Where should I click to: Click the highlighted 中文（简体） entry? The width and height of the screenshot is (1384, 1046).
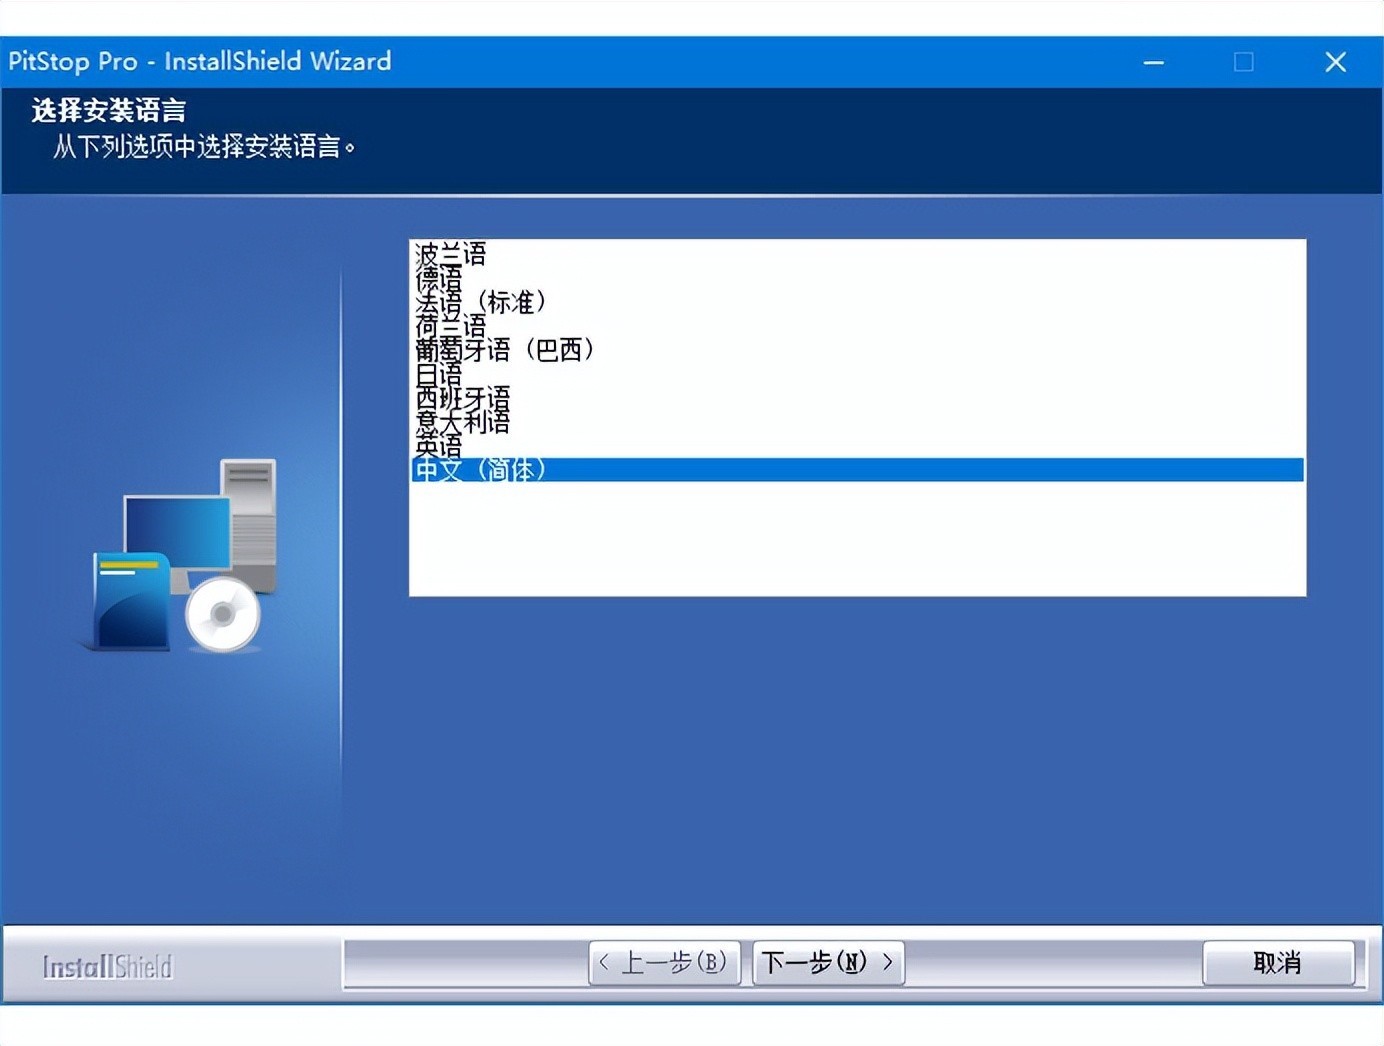[x=857, y=469]
